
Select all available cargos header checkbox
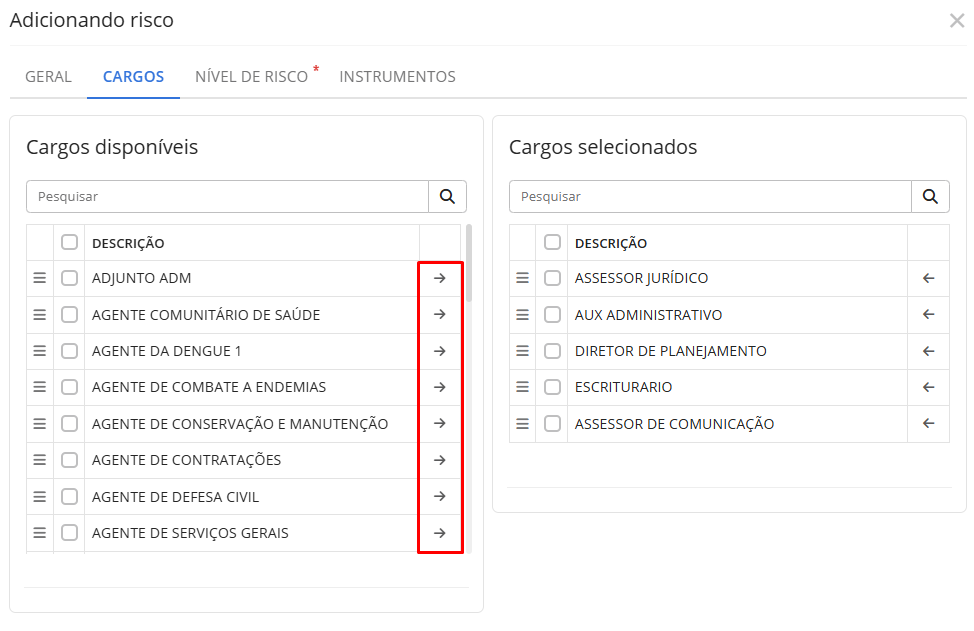(x=69, y=242)
